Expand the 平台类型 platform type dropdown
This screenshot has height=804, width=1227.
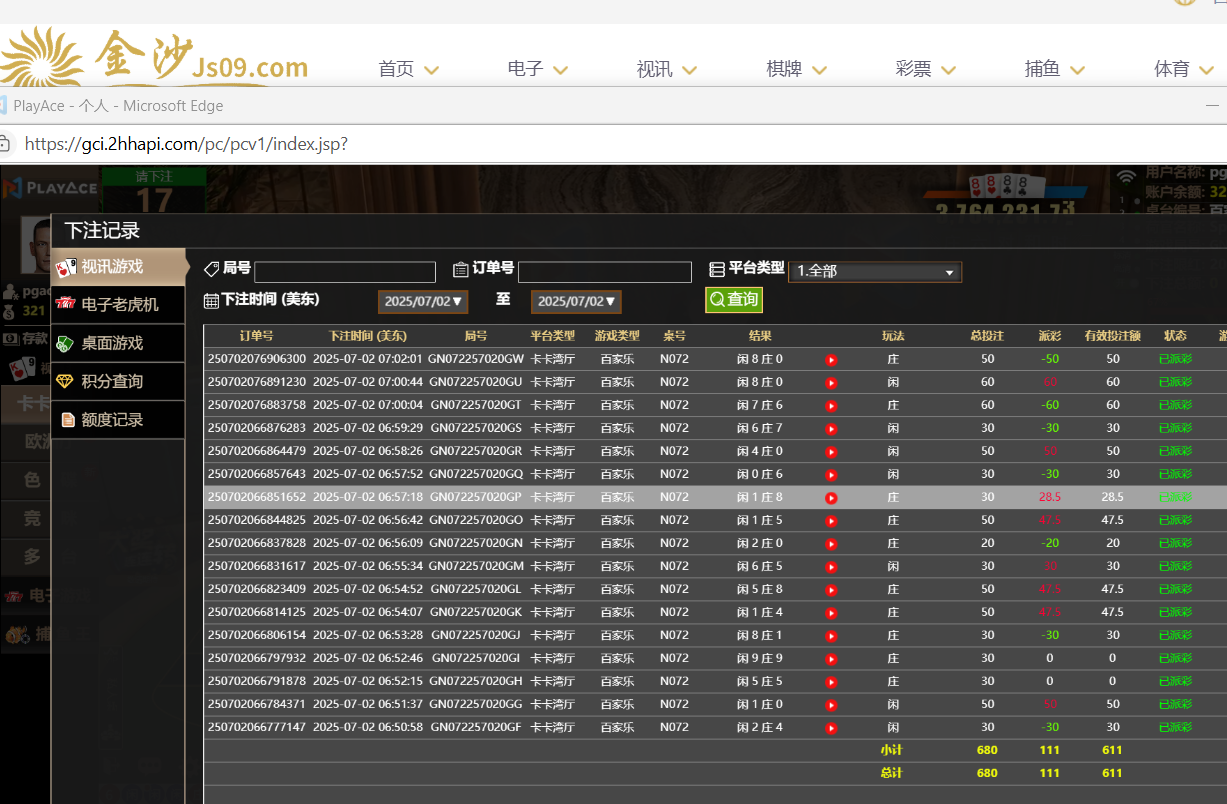point(874,271)
